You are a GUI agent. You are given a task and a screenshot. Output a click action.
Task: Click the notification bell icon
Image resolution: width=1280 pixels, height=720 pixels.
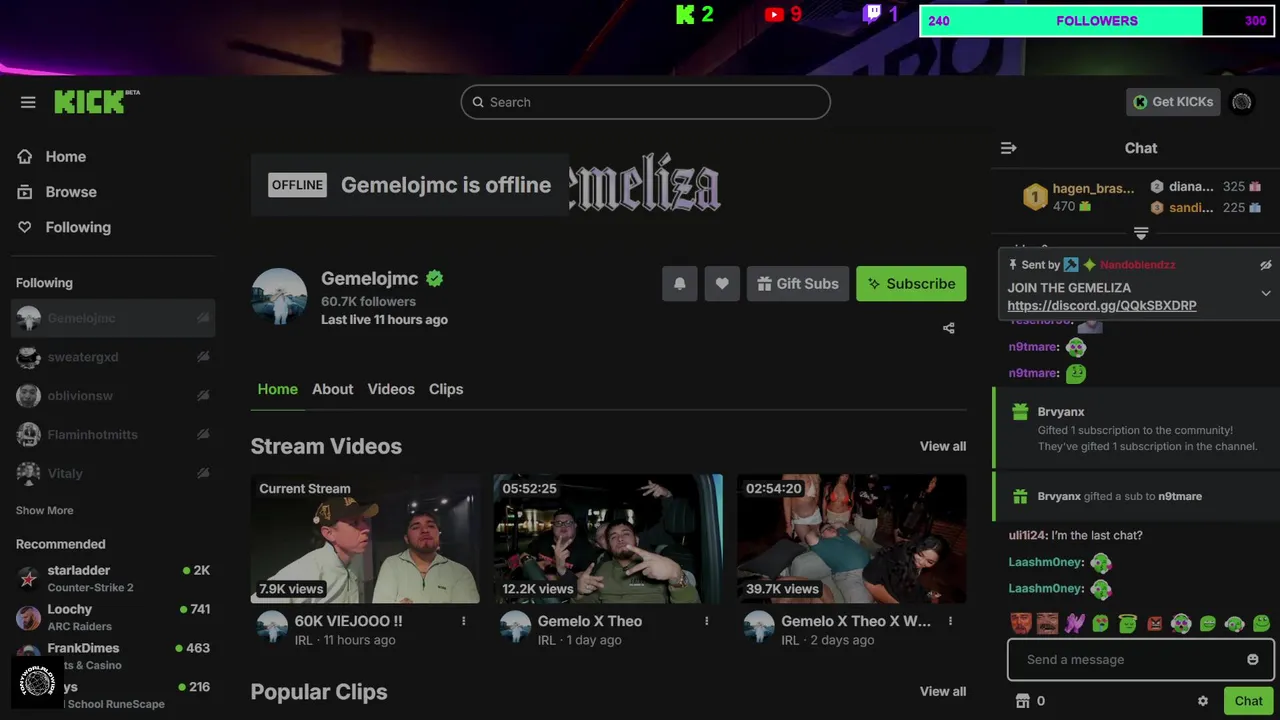(x=680, y=284)
